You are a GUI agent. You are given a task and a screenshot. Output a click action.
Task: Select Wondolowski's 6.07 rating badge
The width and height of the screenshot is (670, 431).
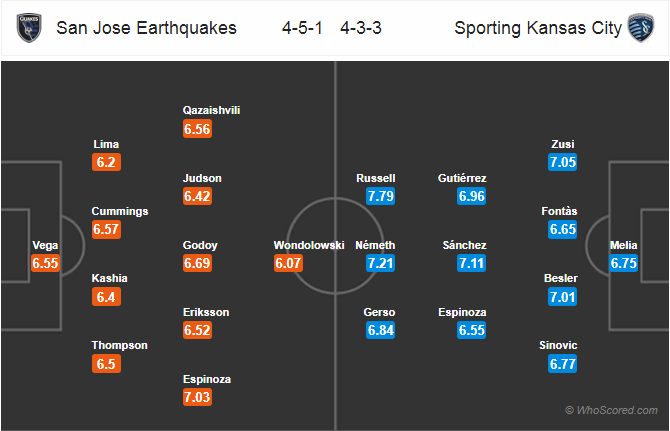[x=288, y=263]
